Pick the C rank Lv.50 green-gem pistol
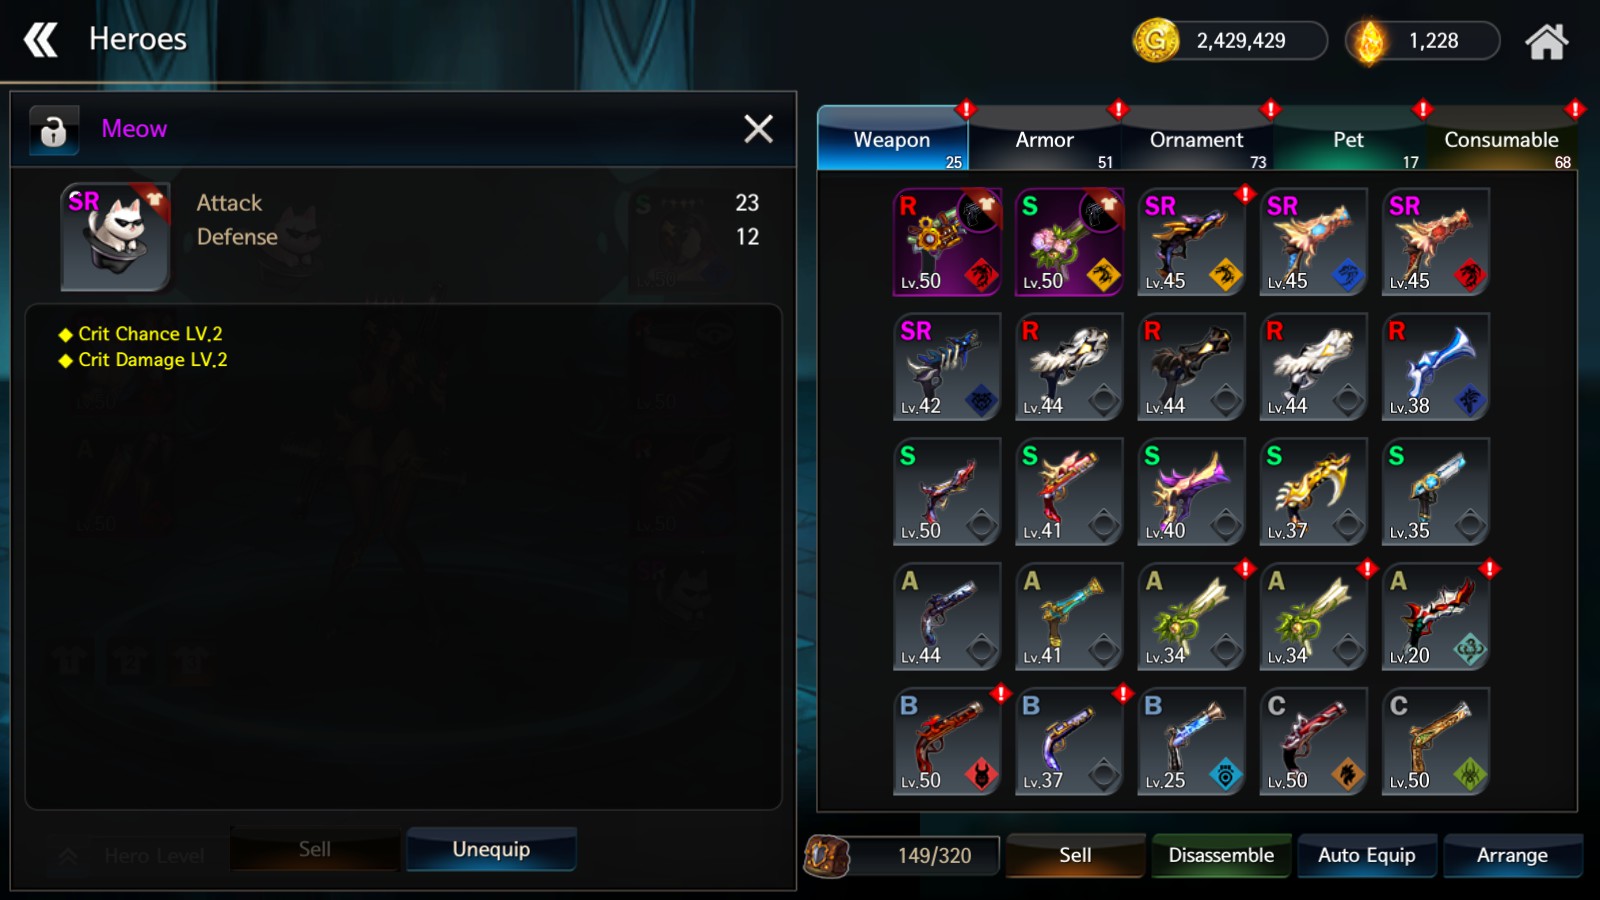1600x900 pixels. click(x=1435, y=742)
